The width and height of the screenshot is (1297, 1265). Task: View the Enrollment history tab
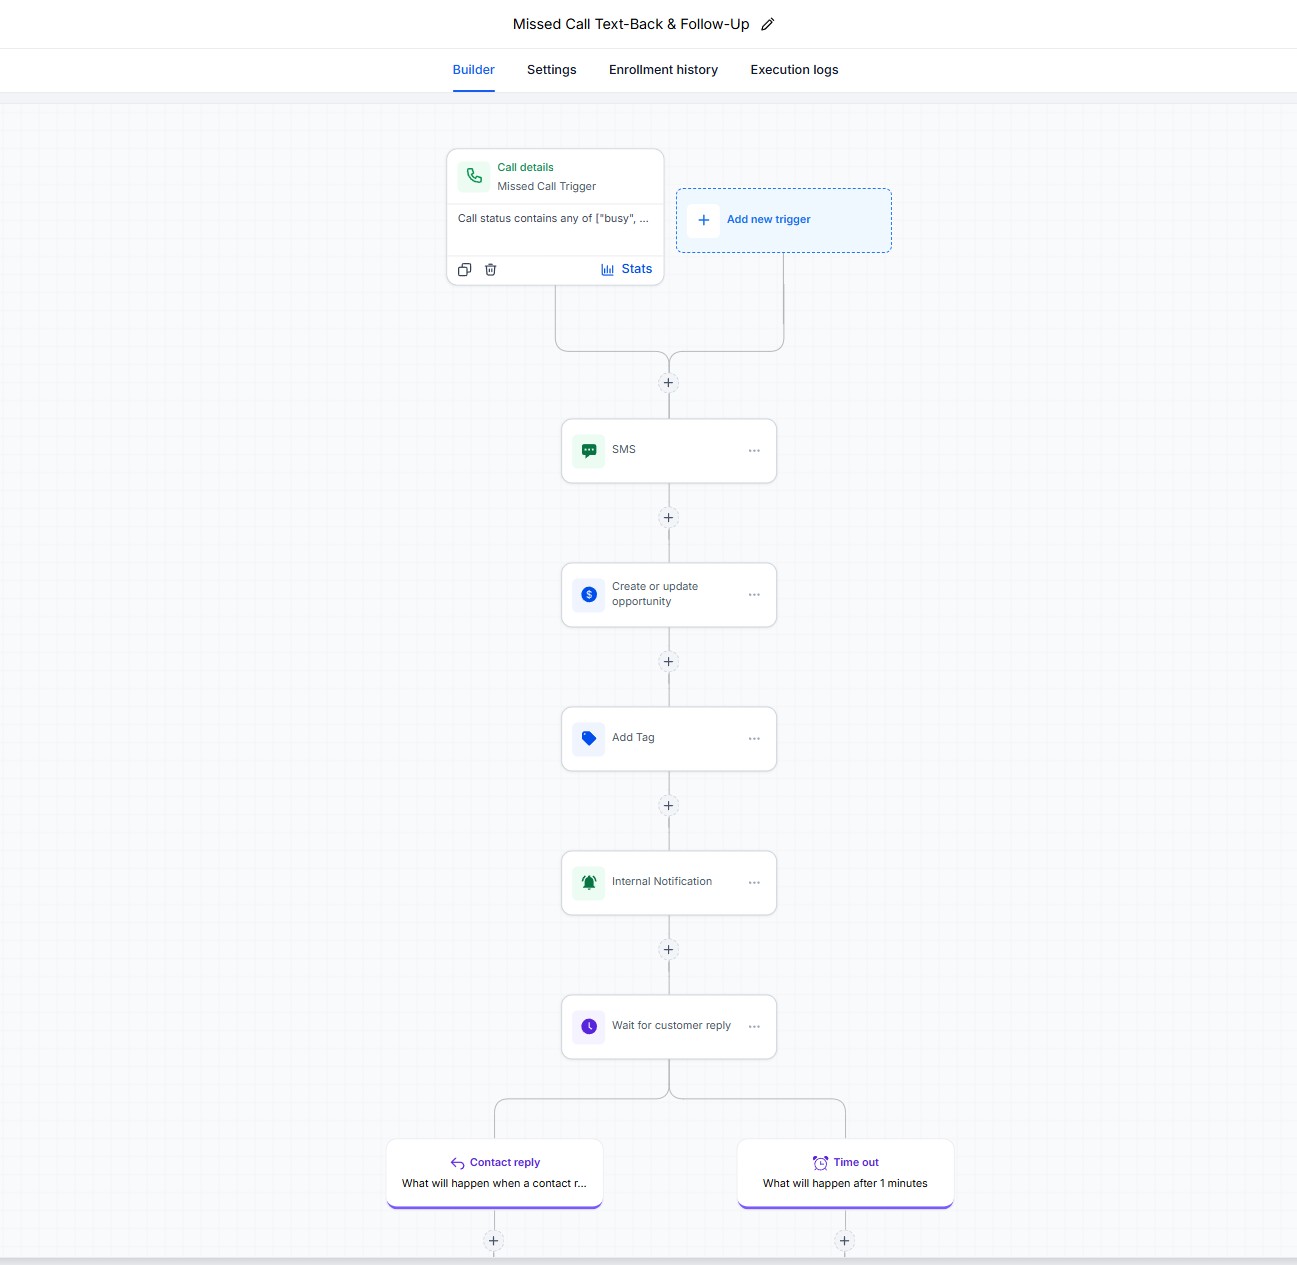[663, 70]
